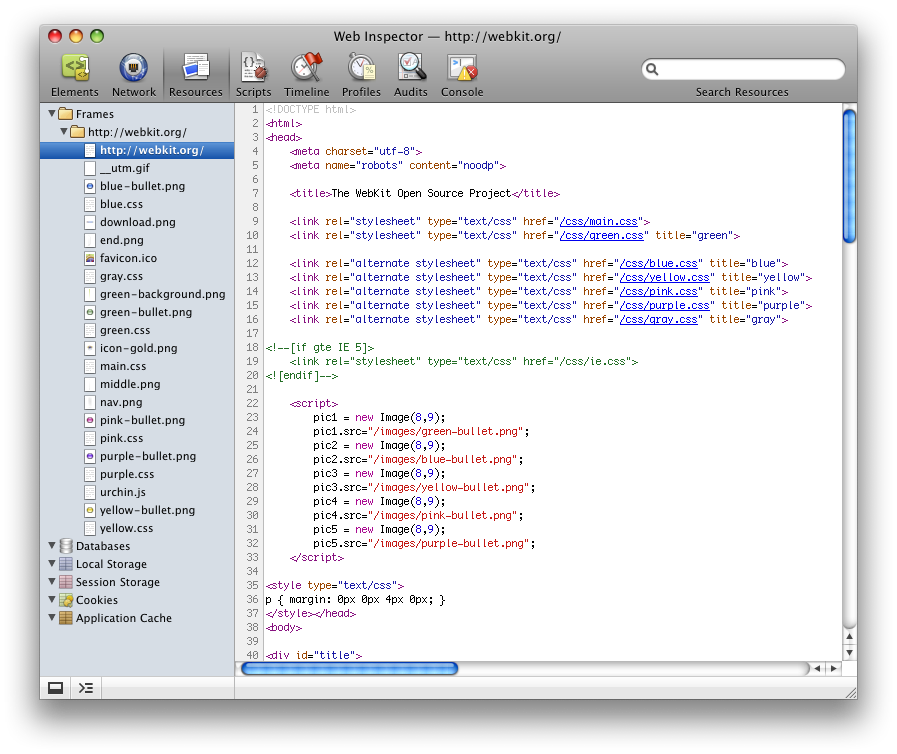The image size is (897, 754).
Task: Select the urchin.js script resource
Action: click(137, 493)
